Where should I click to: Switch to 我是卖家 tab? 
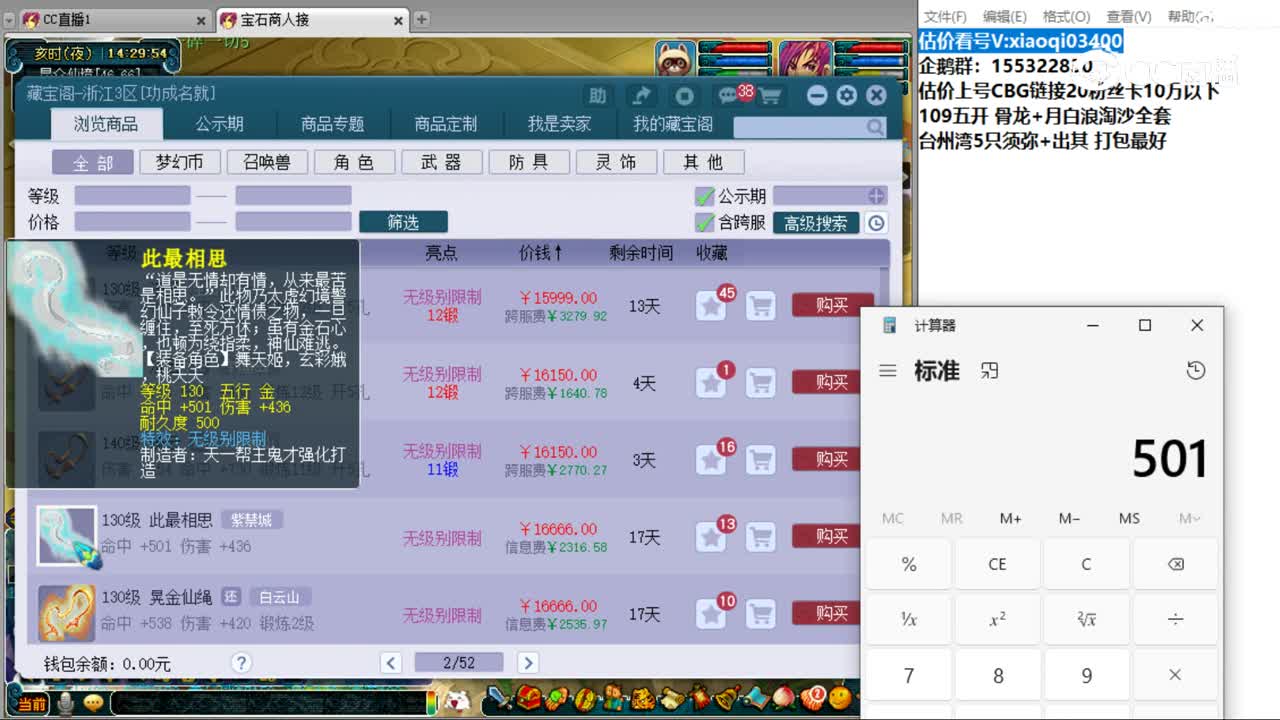(x=559, y=124)
